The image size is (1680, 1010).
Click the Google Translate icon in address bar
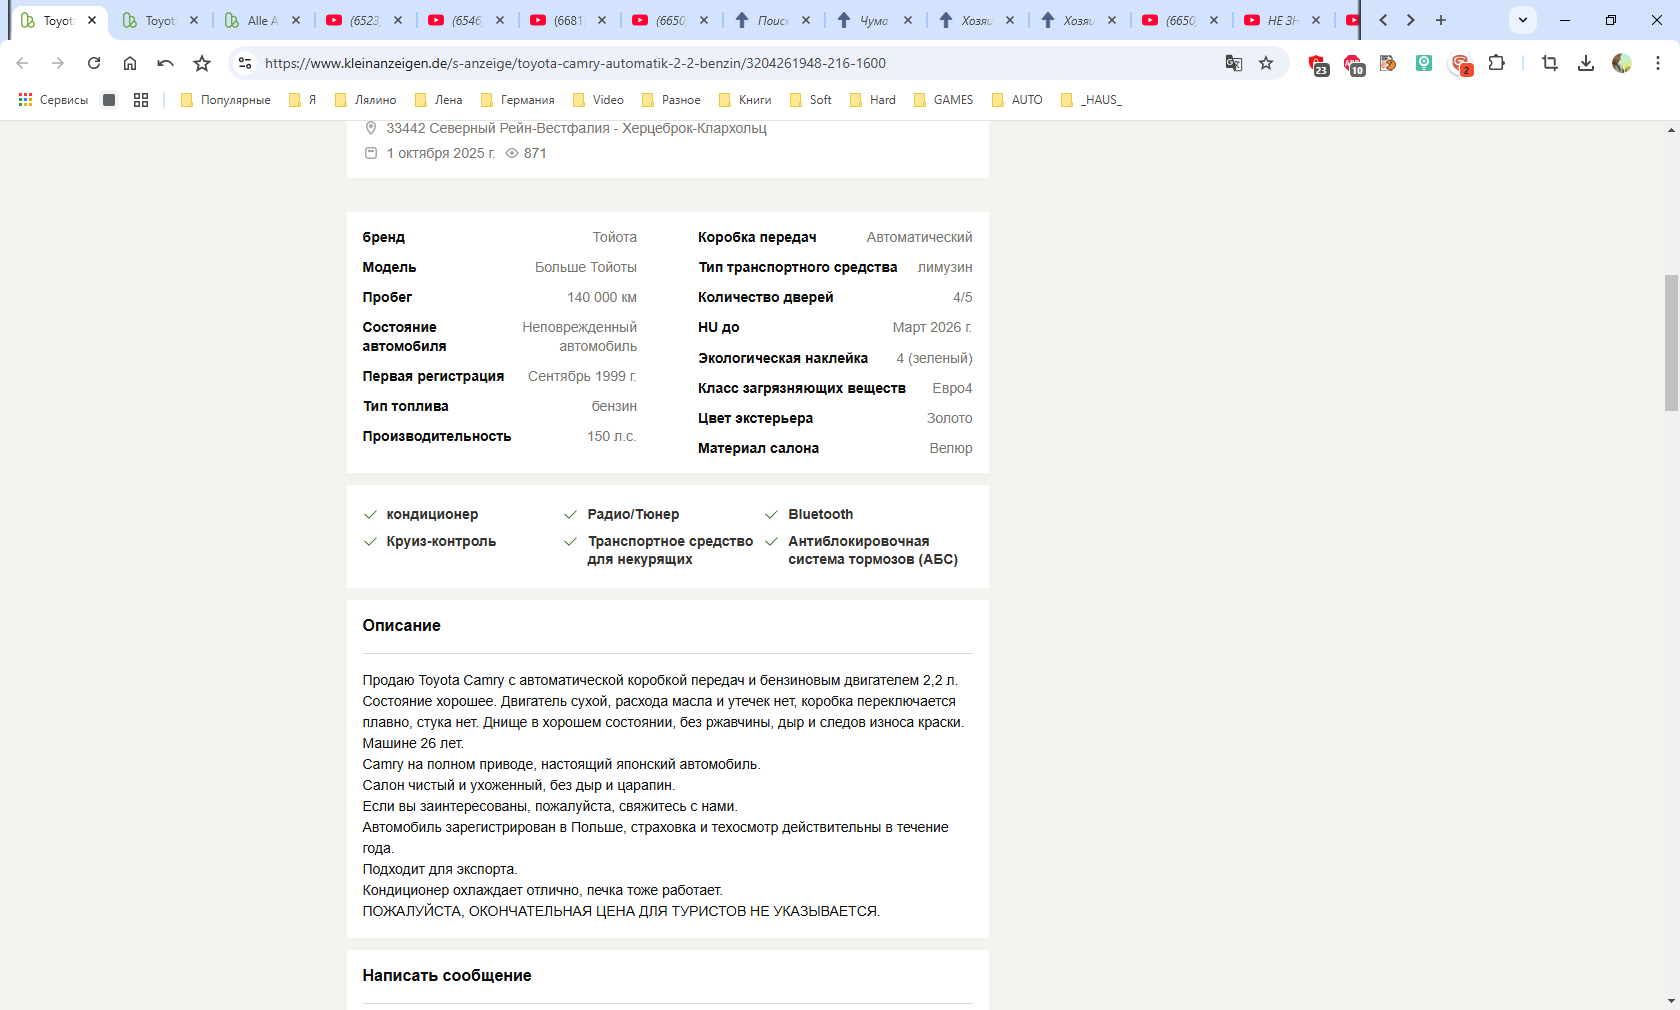1234,63
